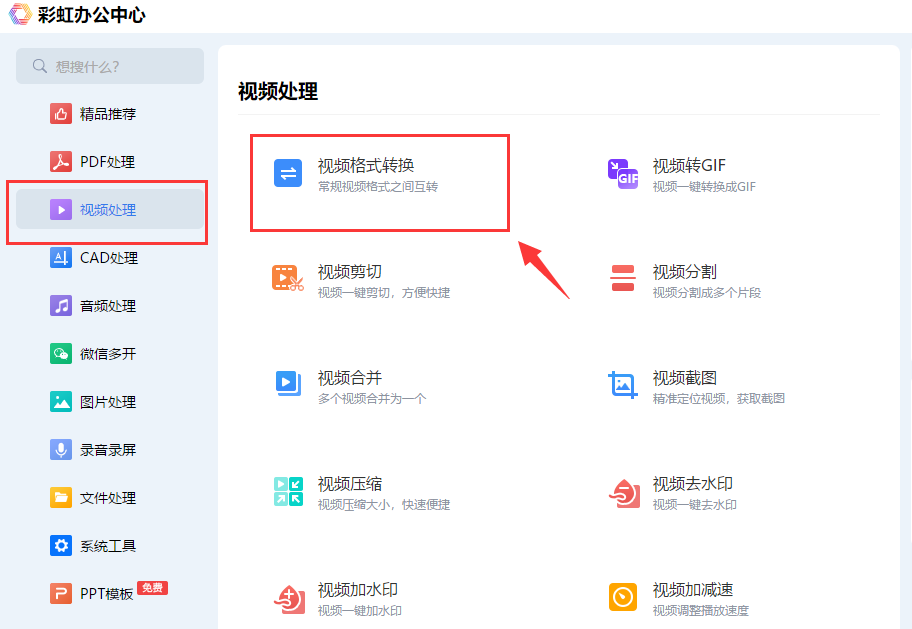Open 视频压缩 tool title
This screenshot has width=912, height=629.
pyautogui.click(x=350, y=484)
